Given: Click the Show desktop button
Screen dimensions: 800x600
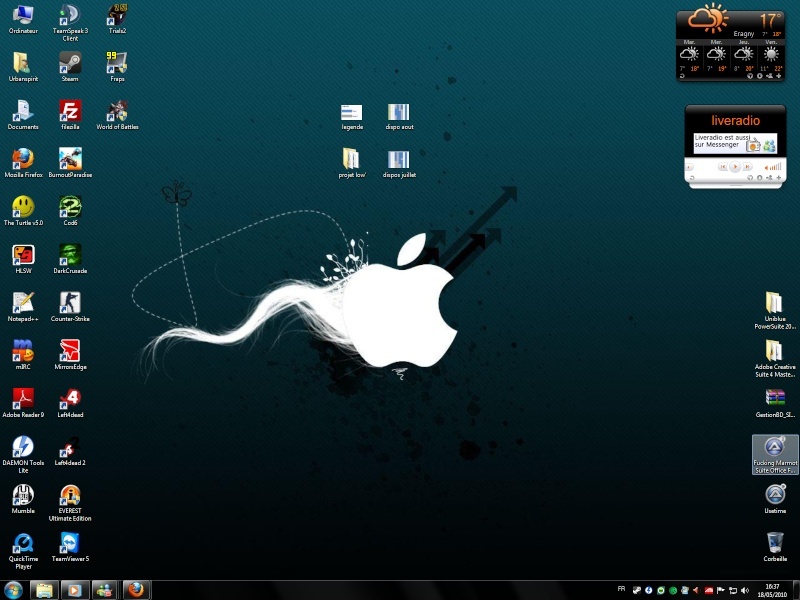Looking at the screenshot, I should coord(796,590).
